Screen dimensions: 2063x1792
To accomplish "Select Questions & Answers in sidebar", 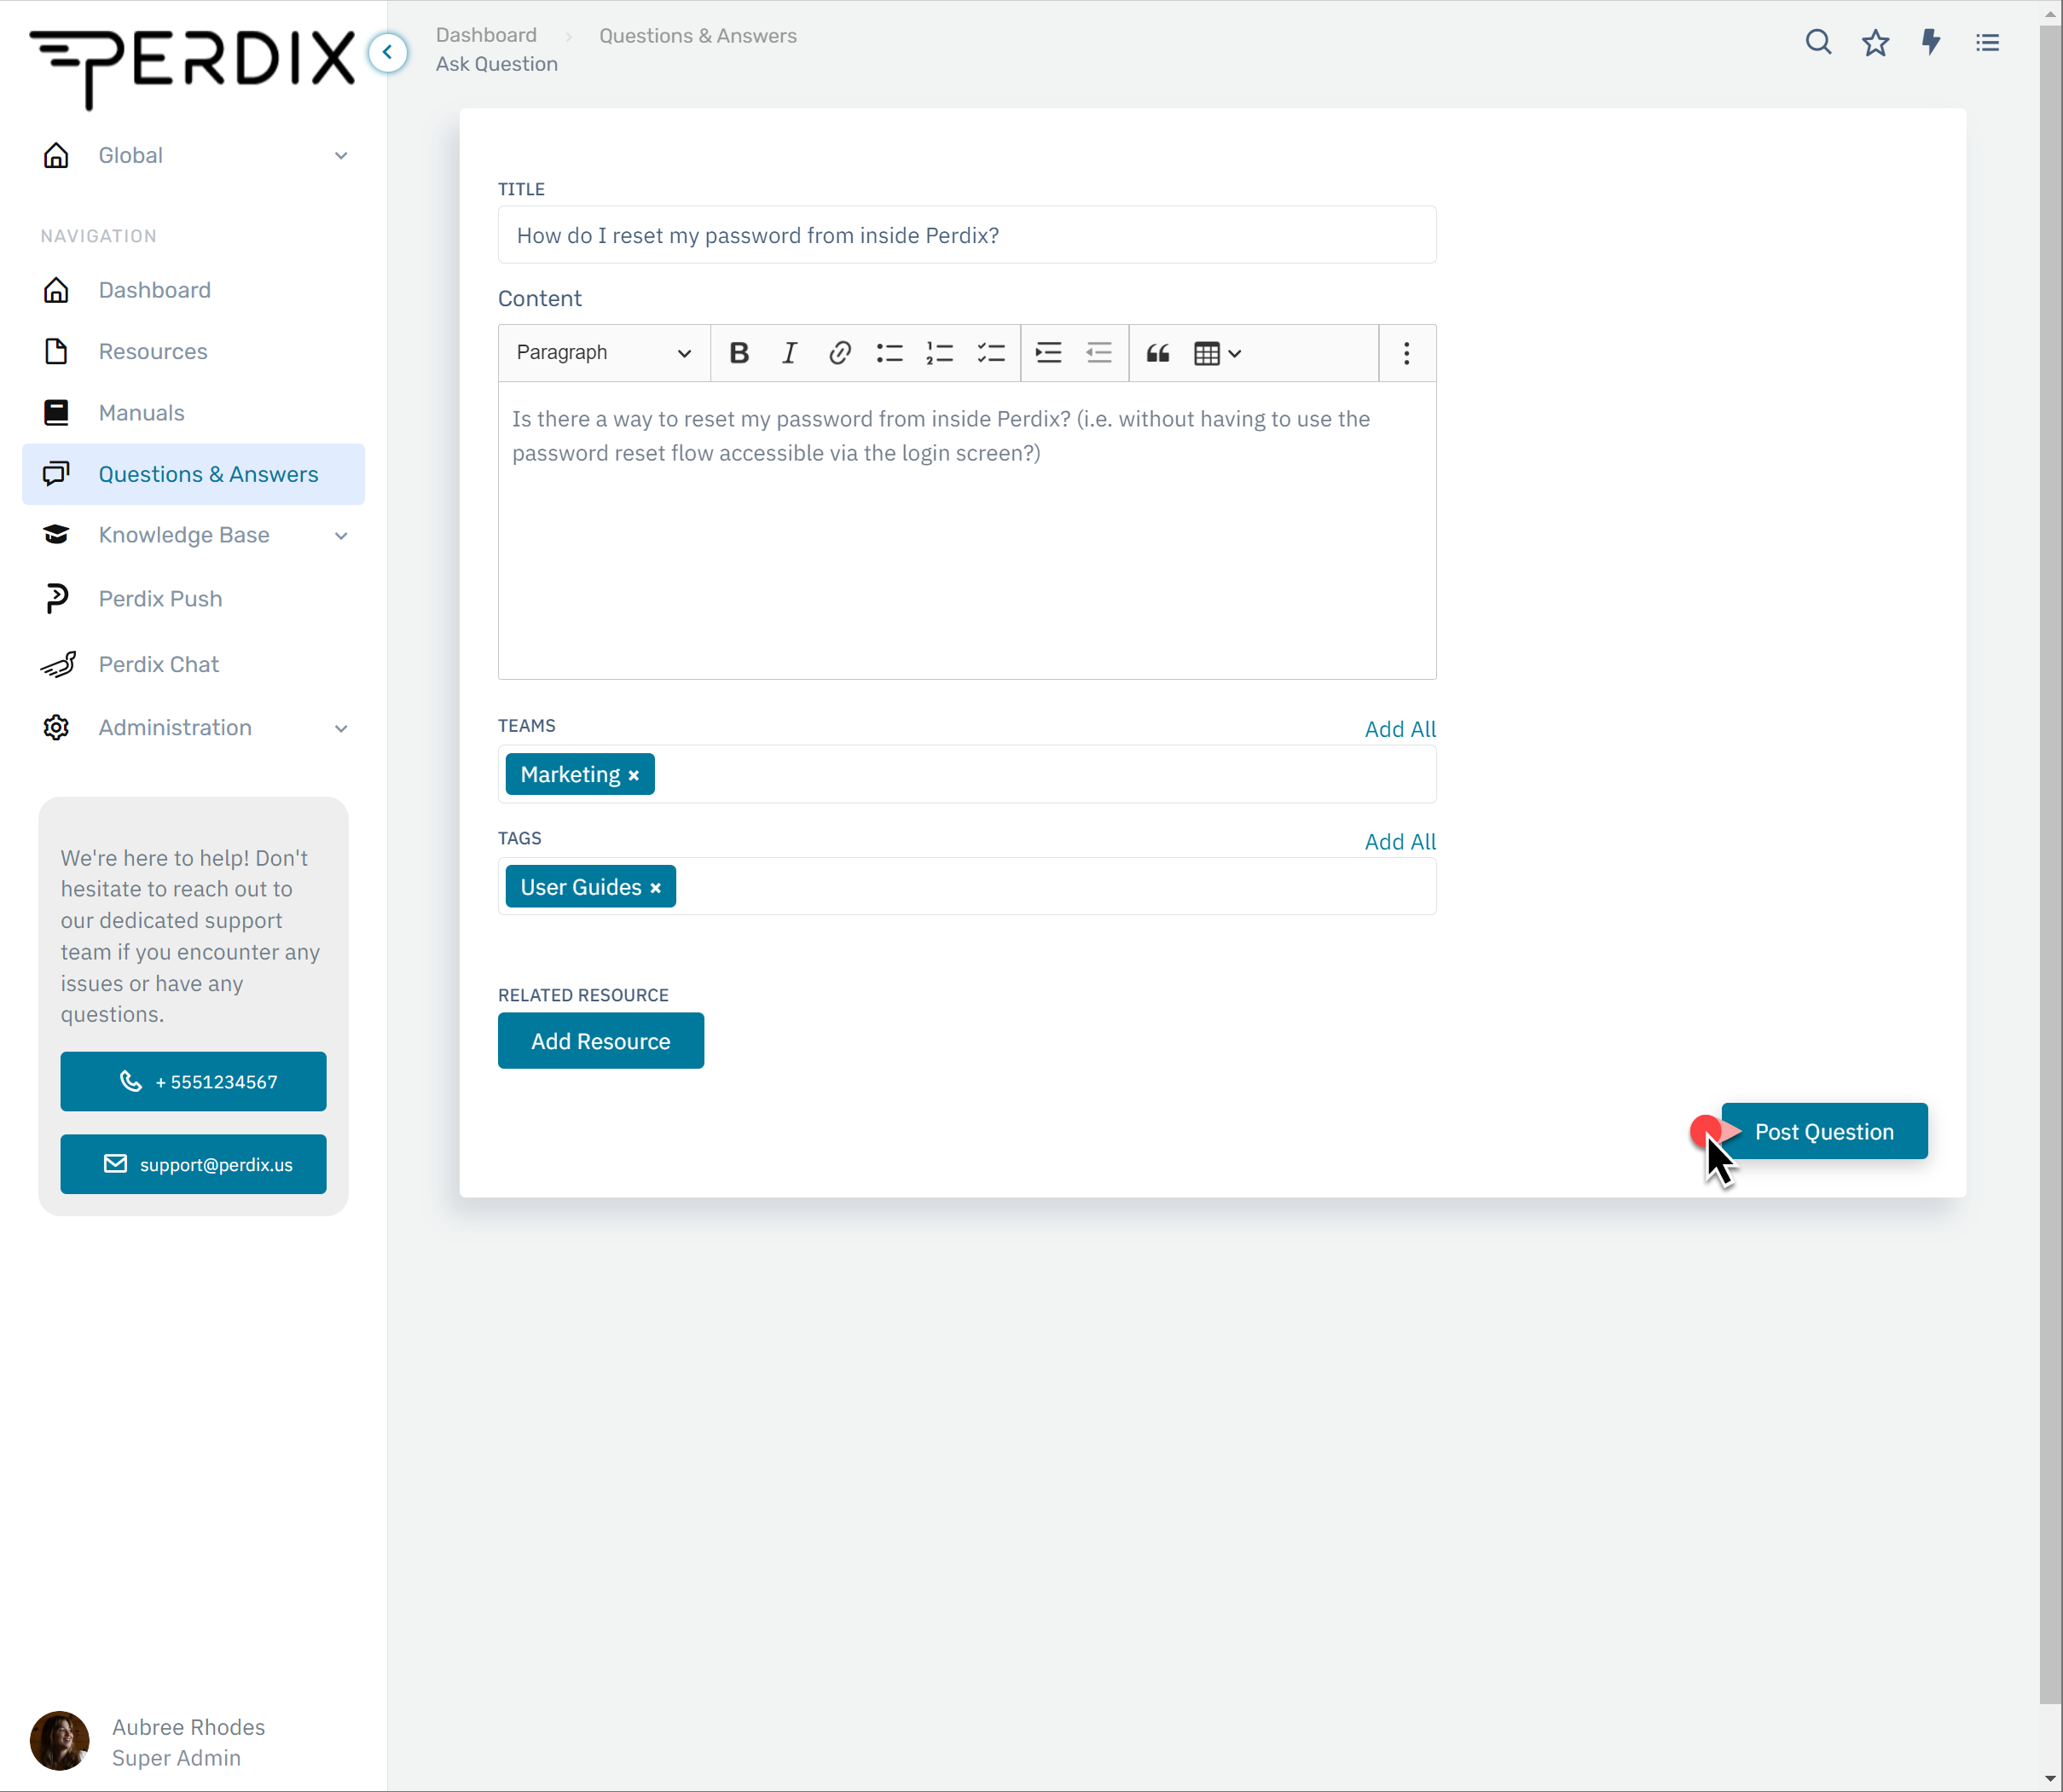I will (194, 474).
